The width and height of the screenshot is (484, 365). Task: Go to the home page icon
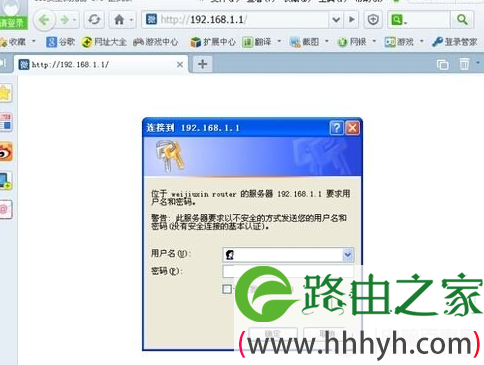tap(119, 20)
